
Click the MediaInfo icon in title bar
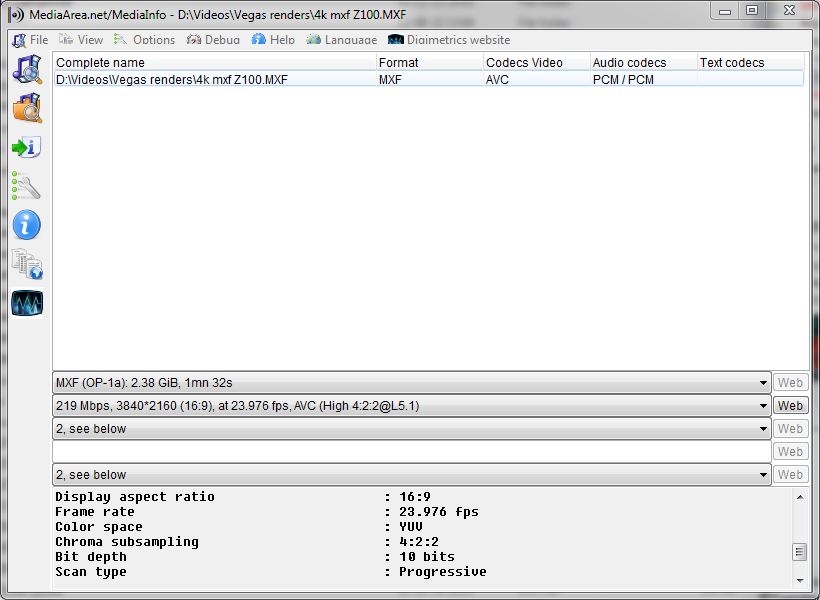pos(16,14)
